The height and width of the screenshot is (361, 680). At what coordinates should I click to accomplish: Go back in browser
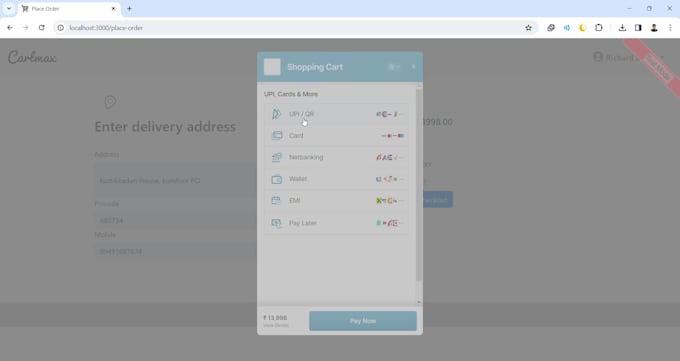coord(10,28)
